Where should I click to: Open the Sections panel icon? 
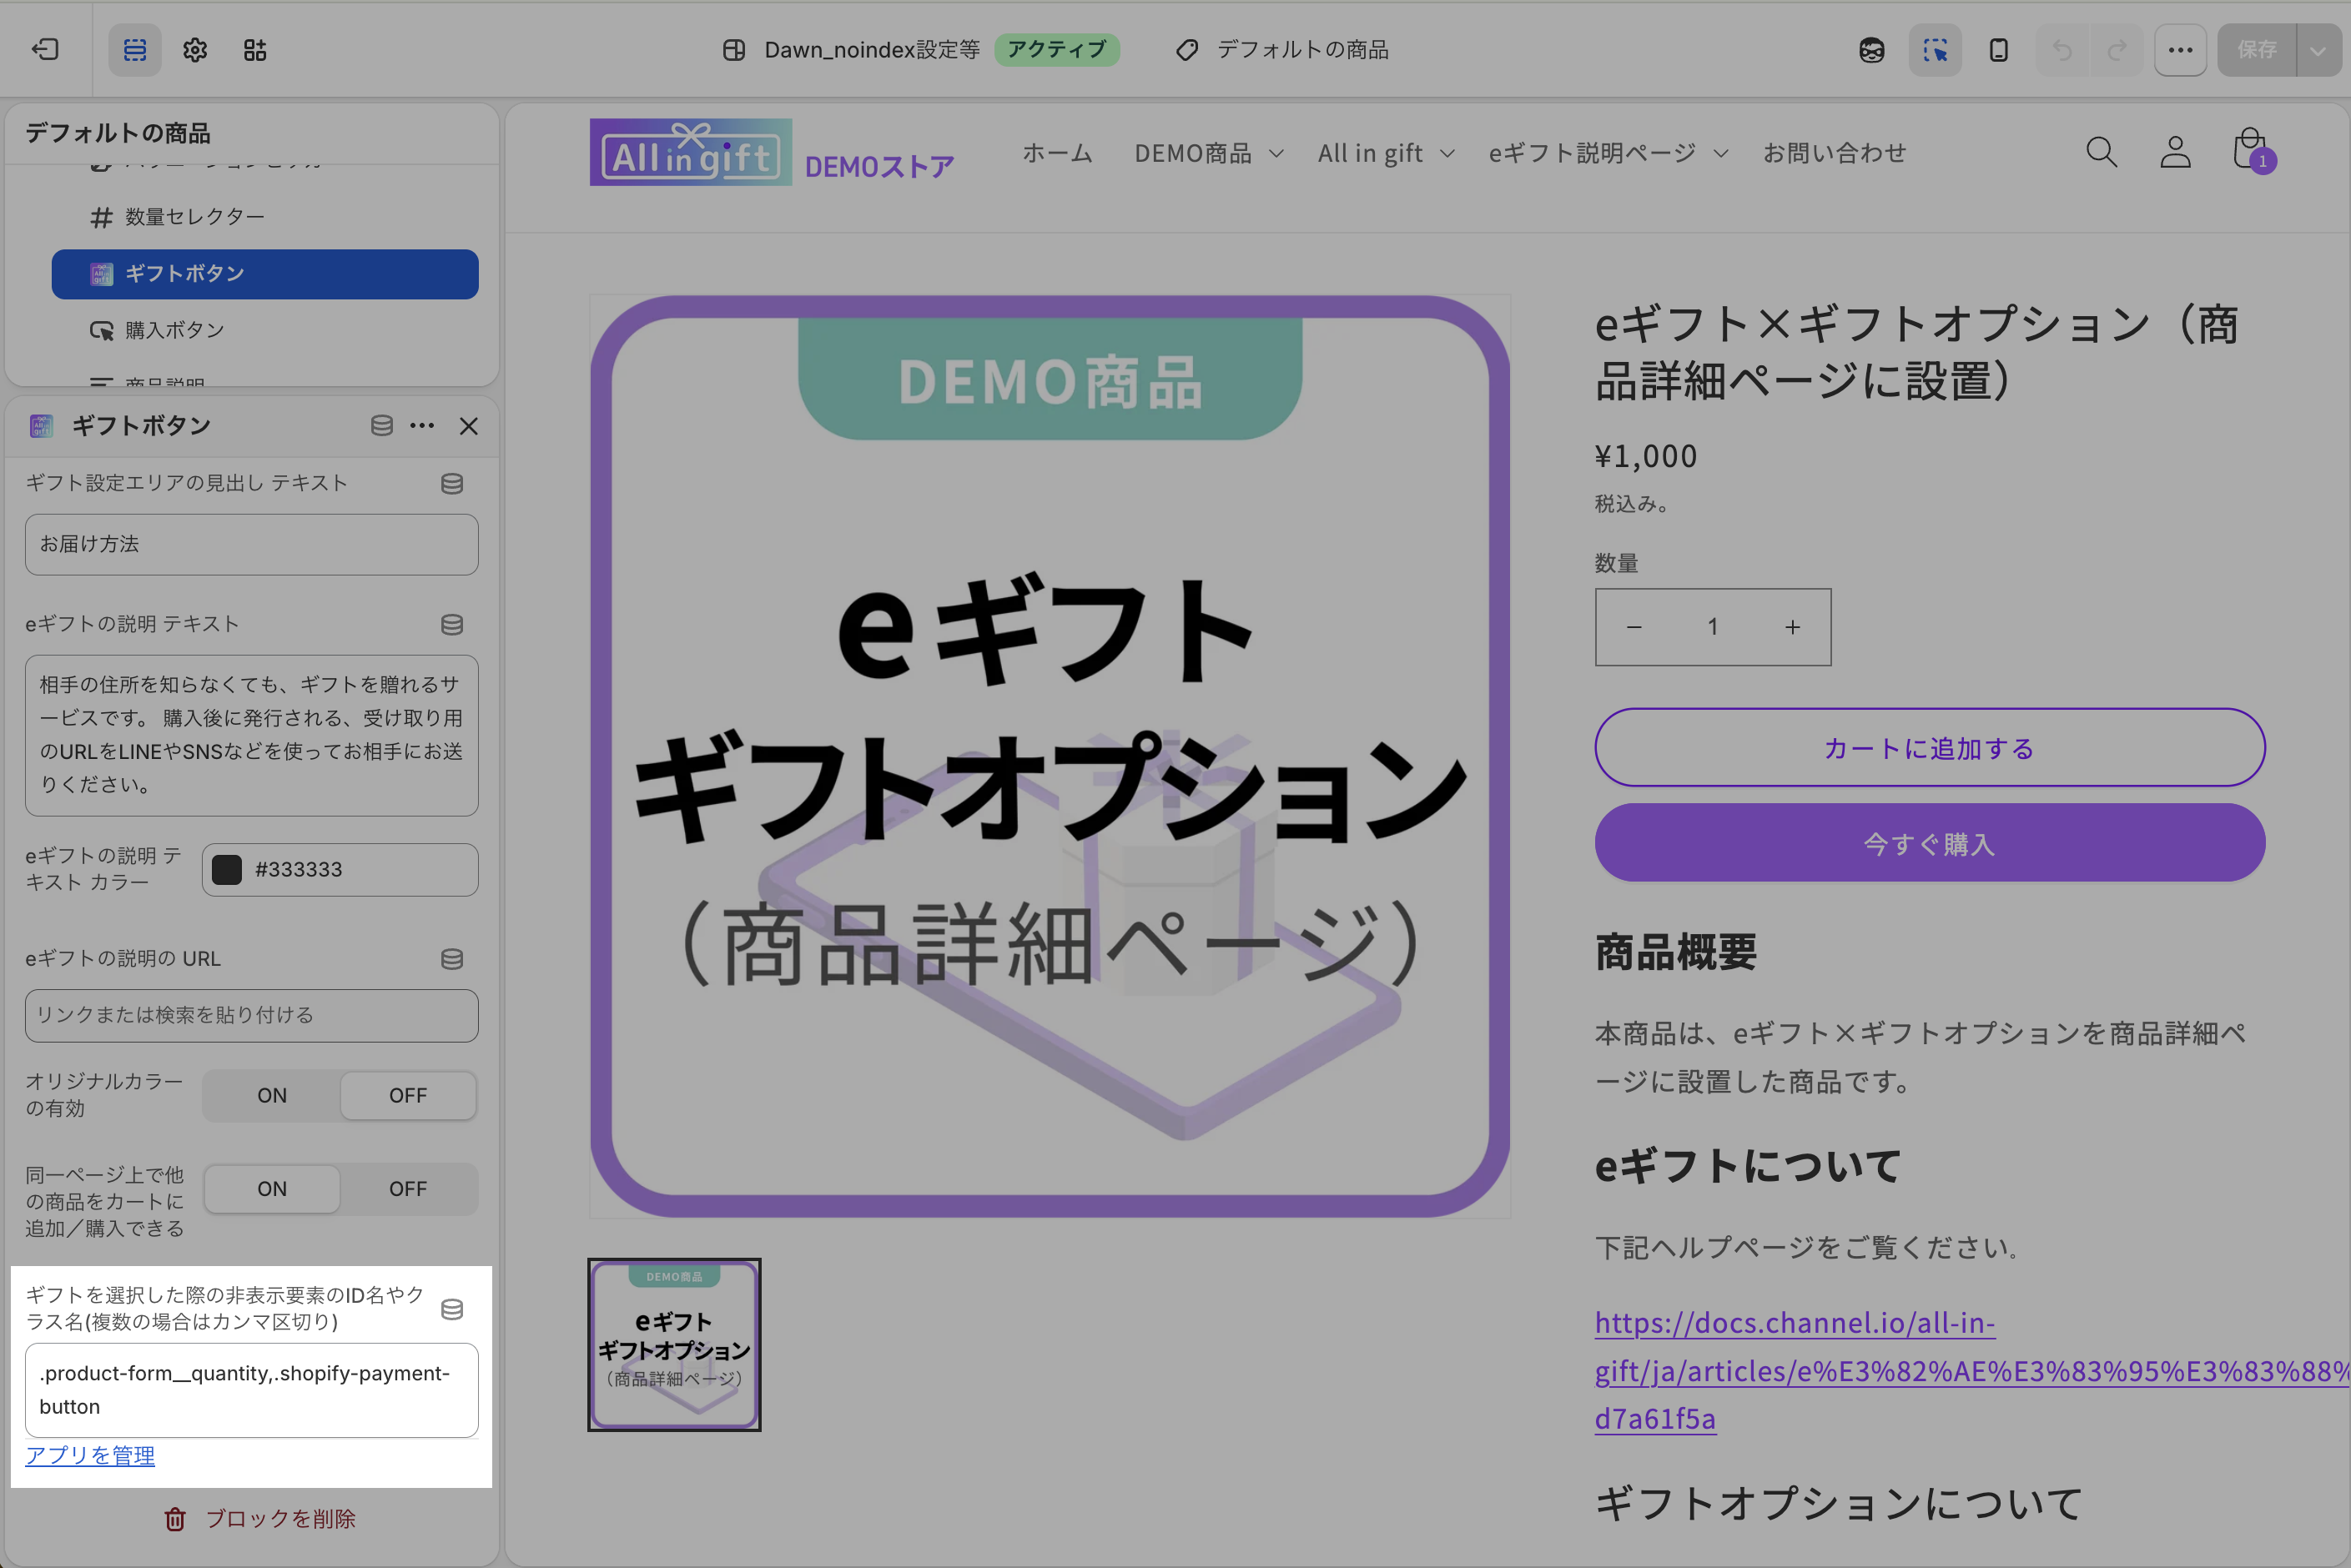135,50
